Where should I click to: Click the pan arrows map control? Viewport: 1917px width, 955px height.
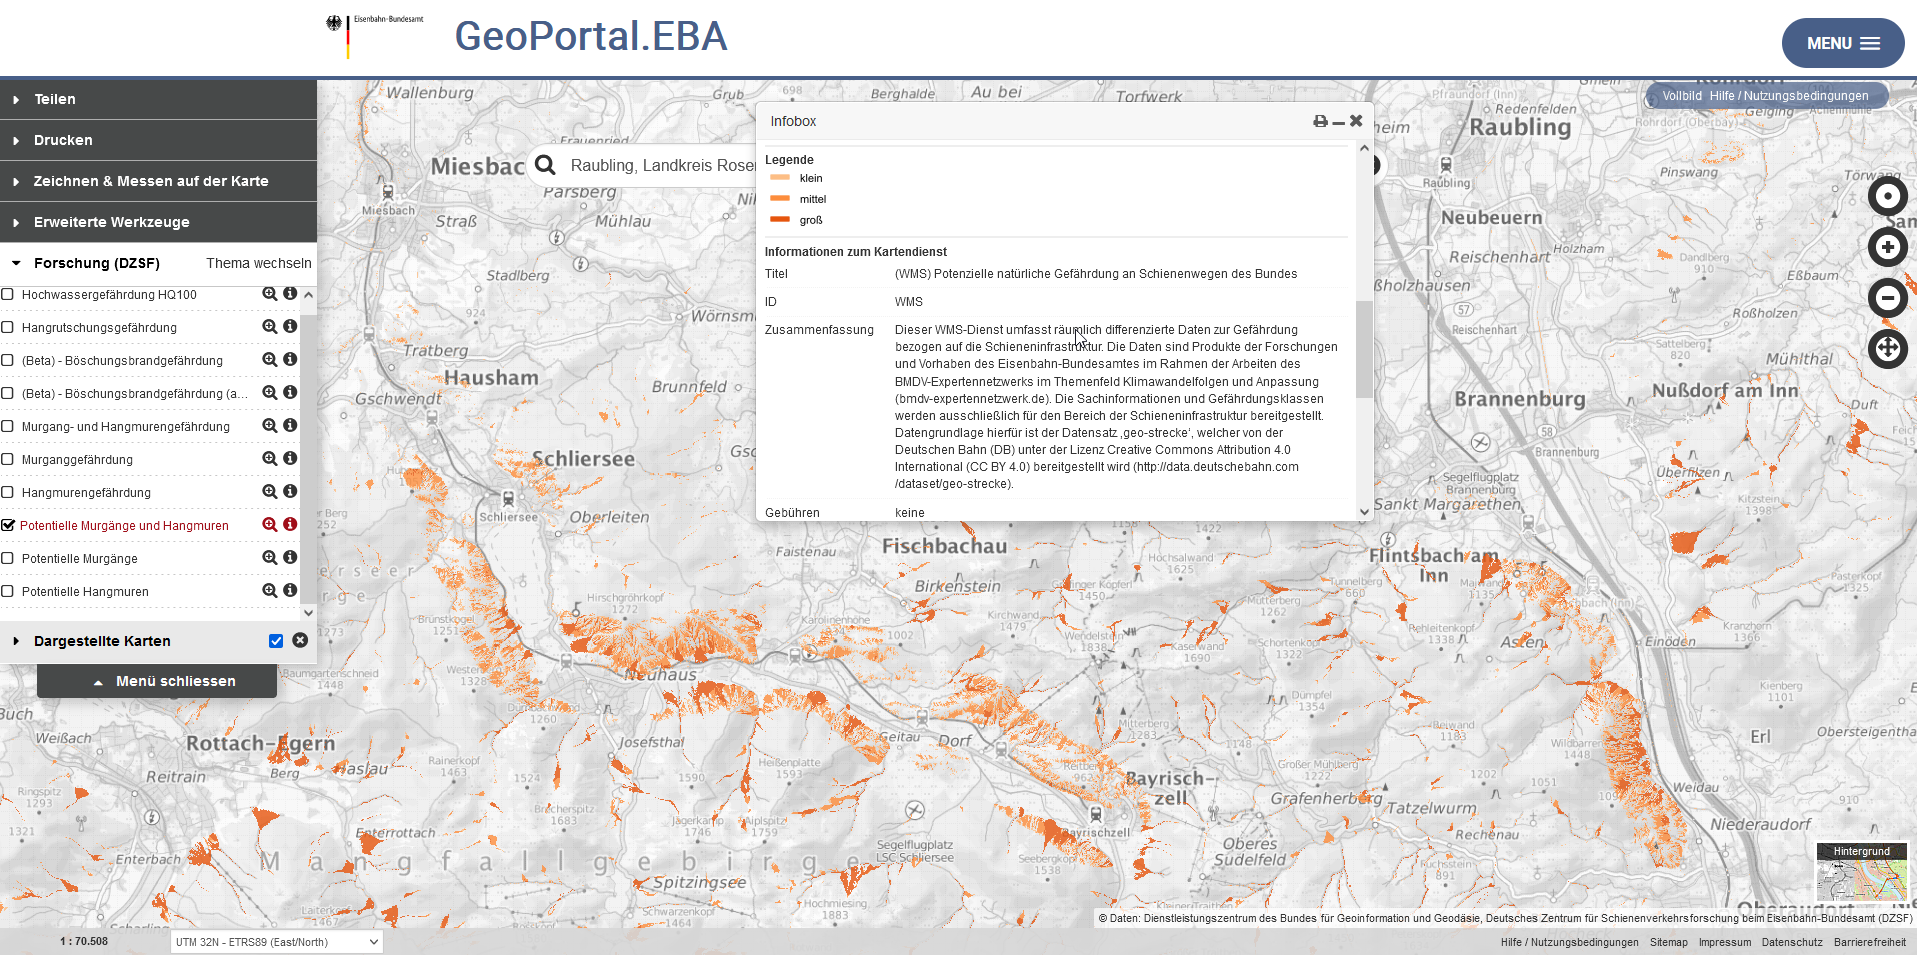coord(1887,349)
